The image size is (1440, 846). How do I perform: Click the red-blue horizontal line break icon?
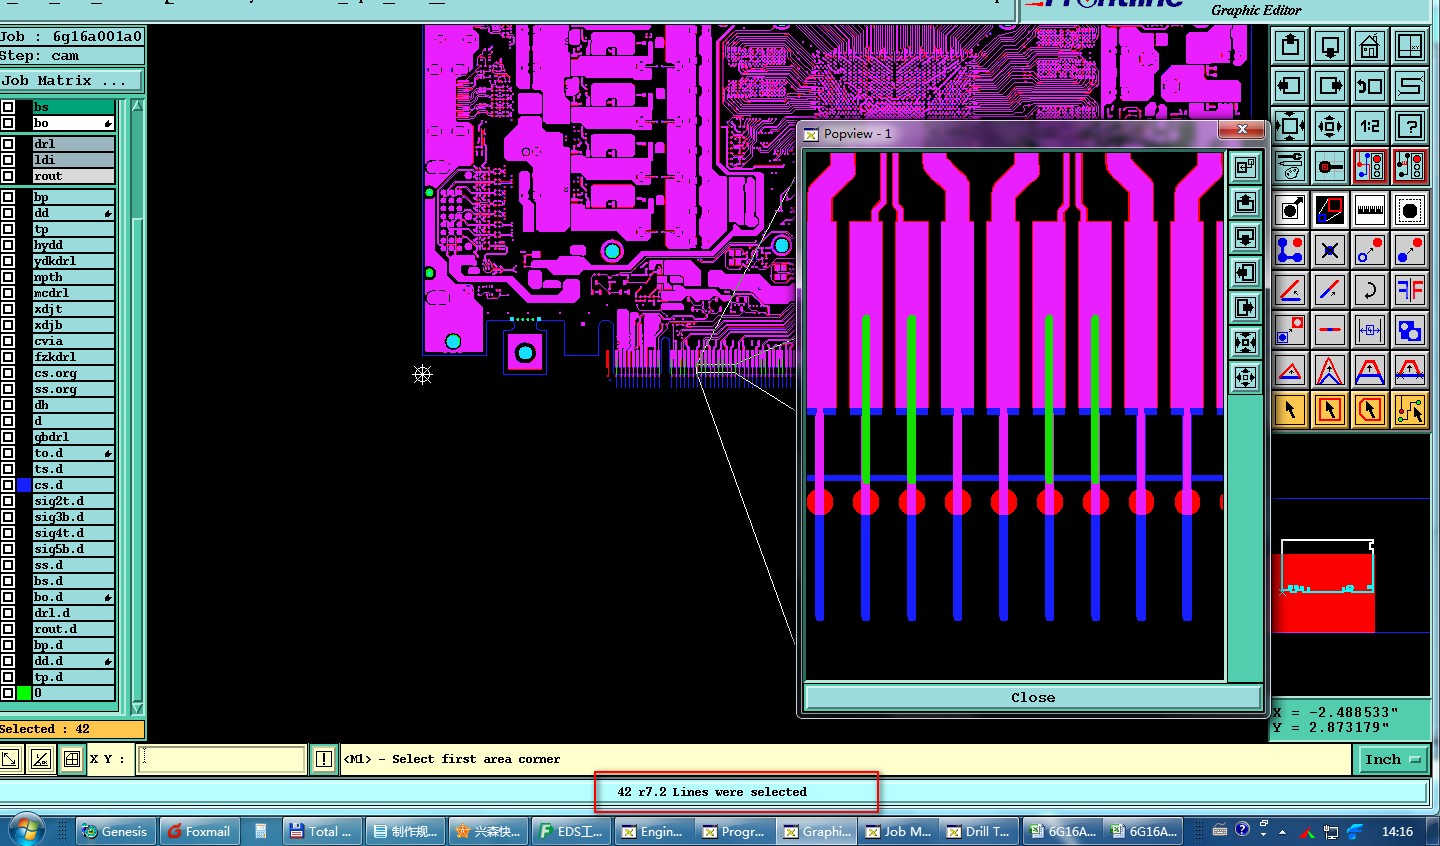tap(1330, 330)
